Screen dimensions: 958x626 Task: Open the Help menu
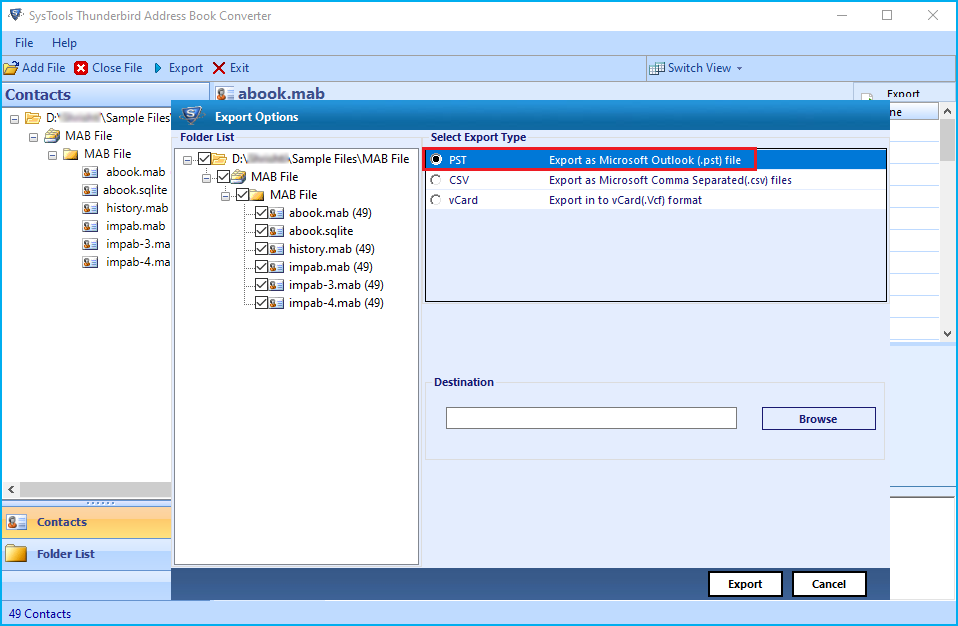(64, 43)
